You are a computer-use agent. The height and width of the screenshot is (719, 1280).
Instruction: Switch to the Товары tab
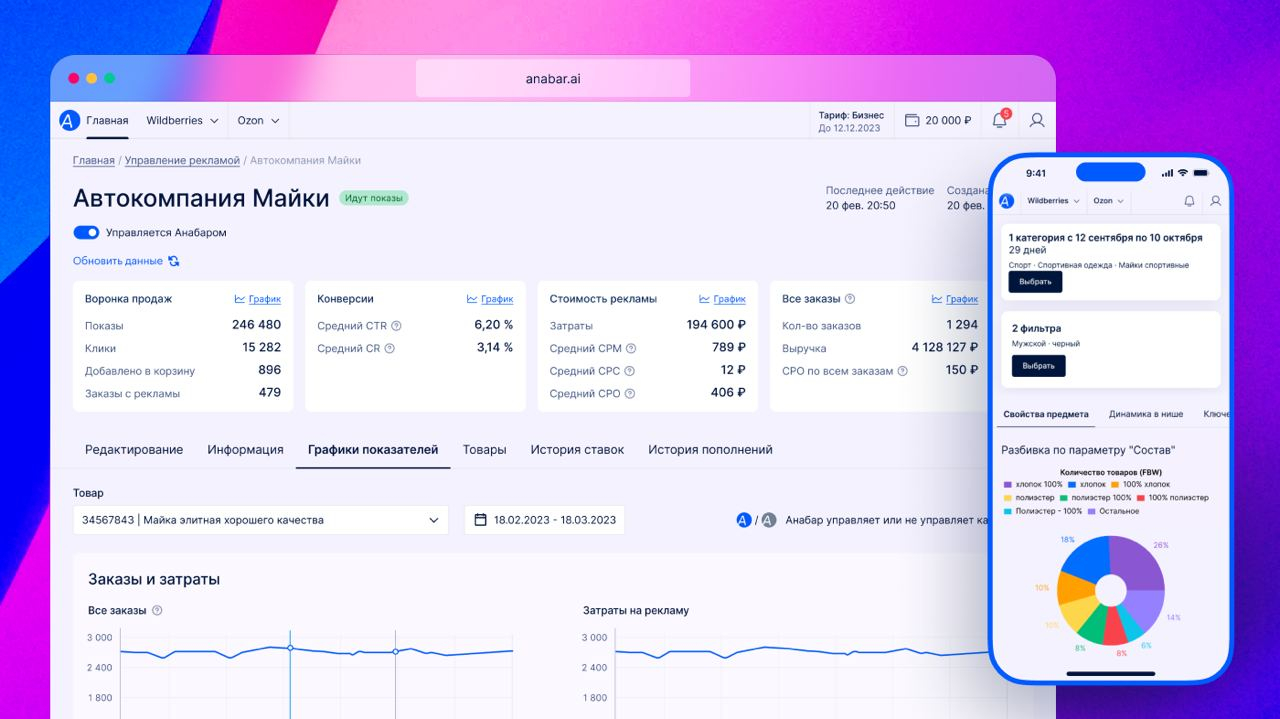tap(484, 450)
